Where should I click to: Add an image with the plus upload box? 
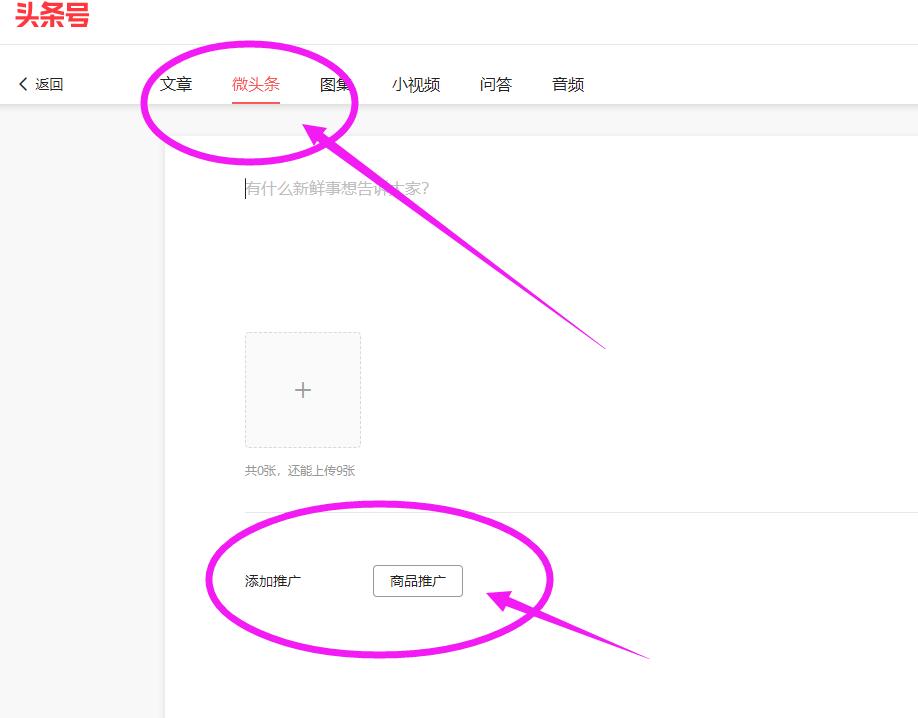[x=303, y=390]
